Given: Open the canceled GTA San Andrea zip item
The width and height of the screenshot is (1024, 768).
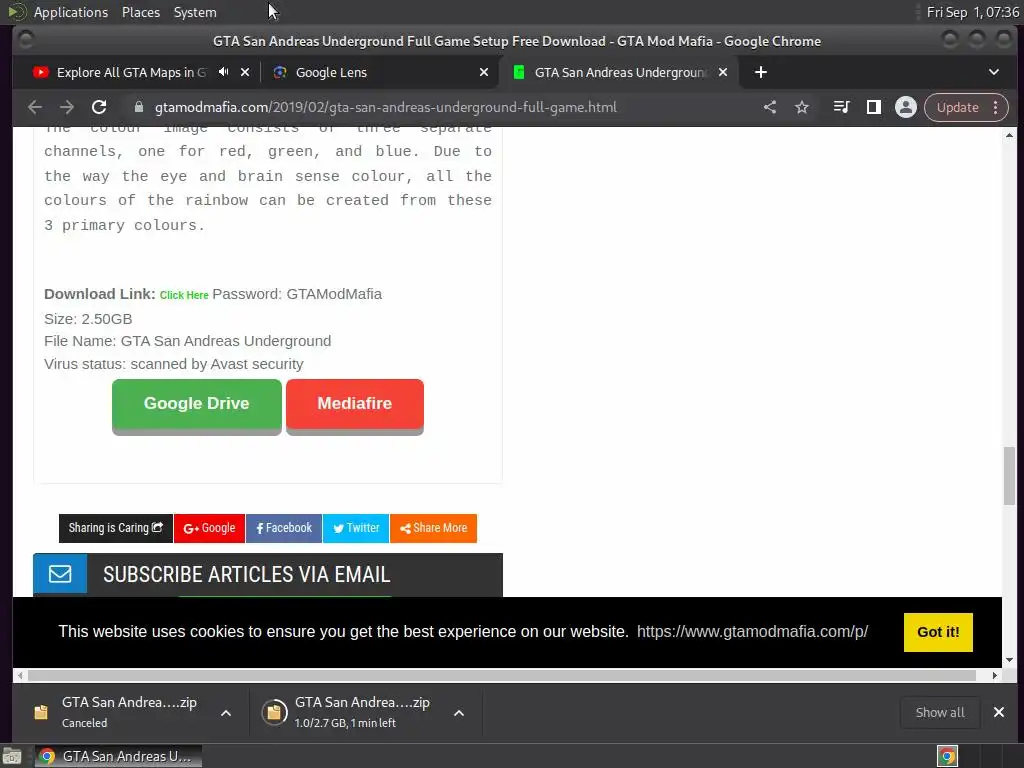Looking at the screenshot, I should click(118, 712).
